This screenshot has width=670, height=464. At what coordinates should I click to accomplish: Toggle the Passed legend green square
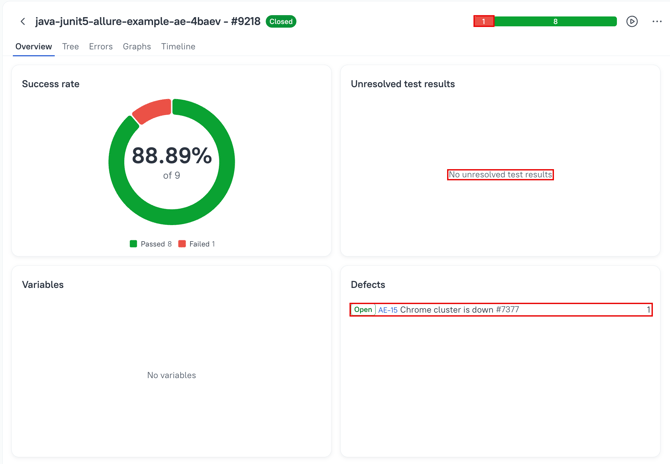pyautogui.click(x=134, y=244)
